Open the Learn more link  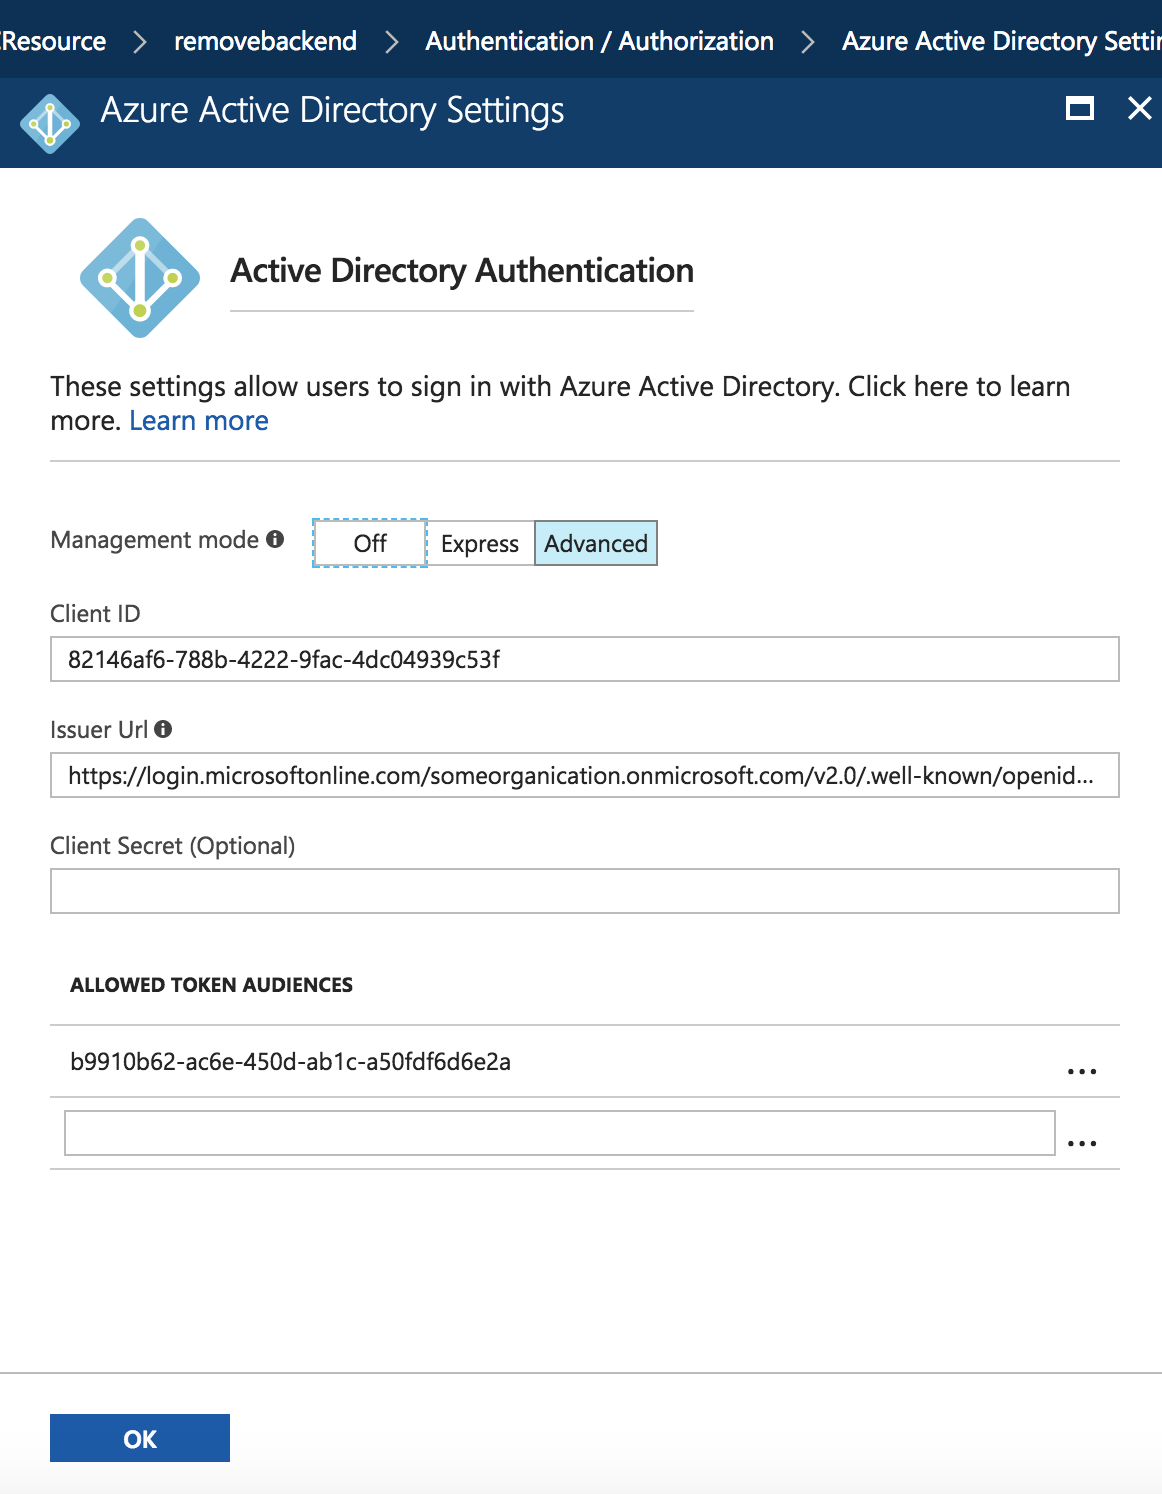coord(199,421)
